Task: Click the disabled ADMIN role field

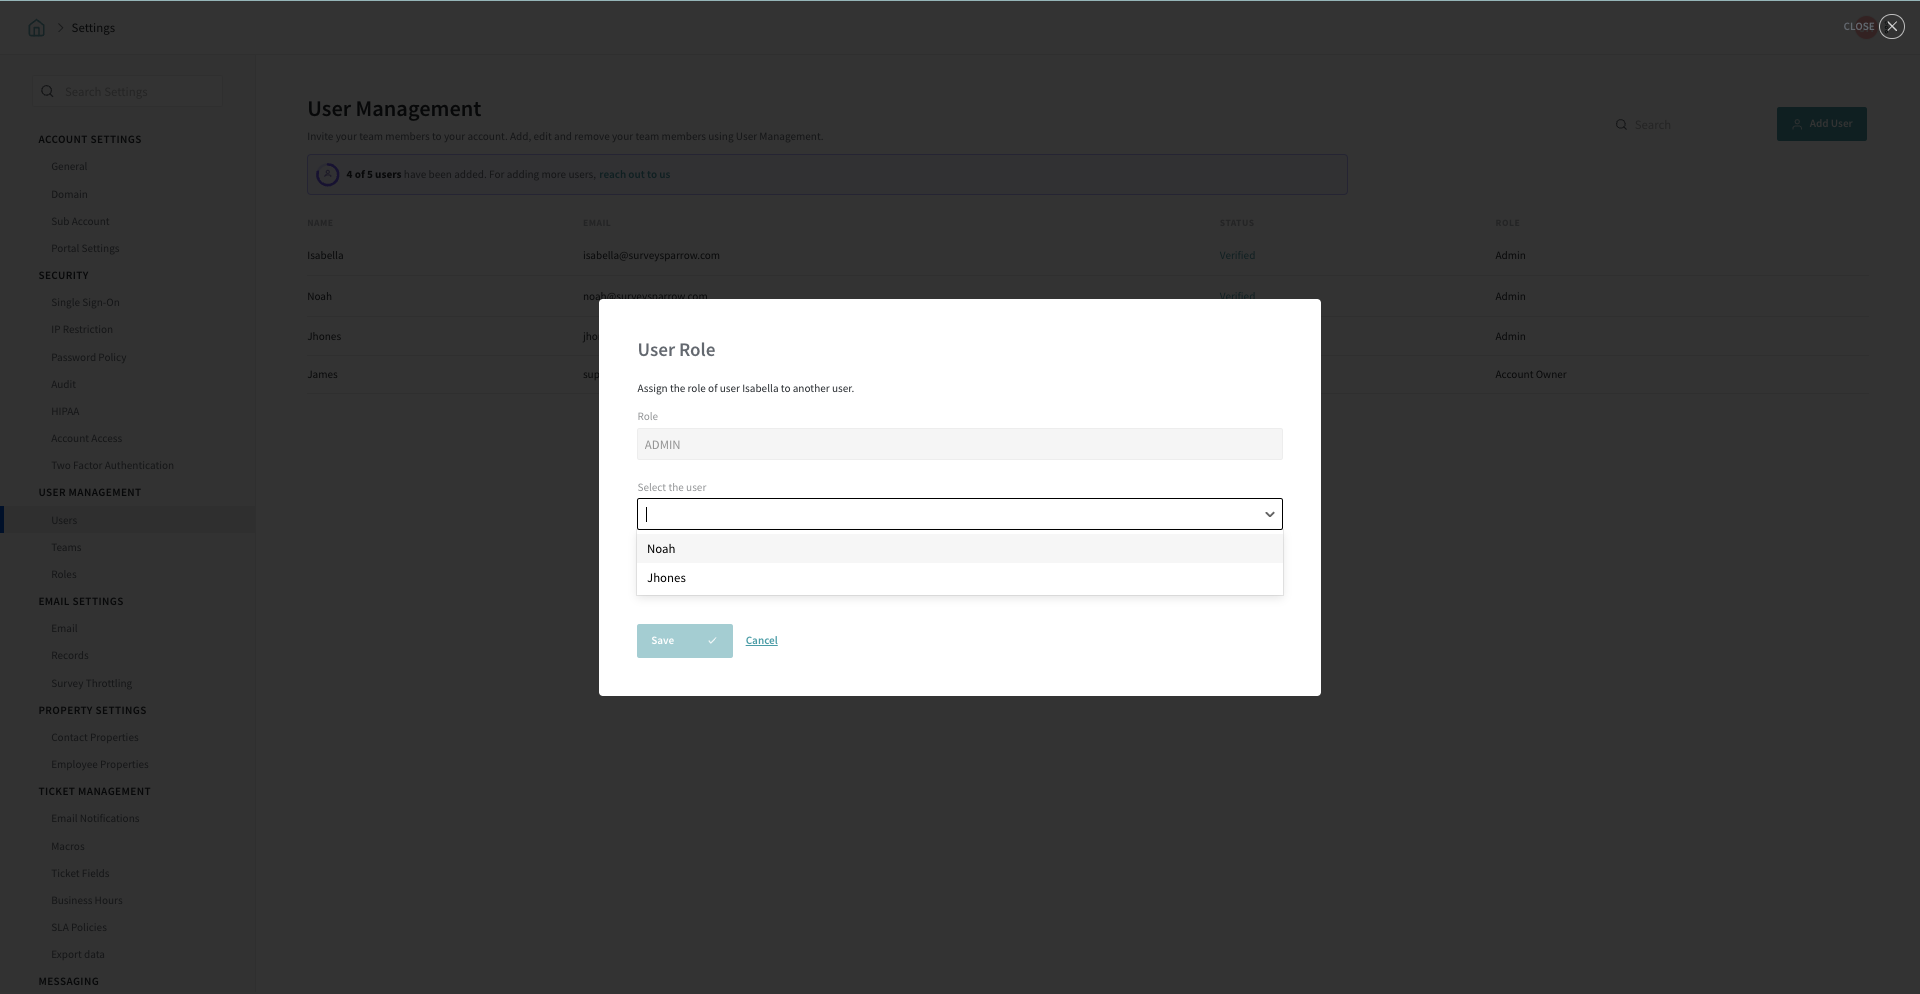Action: point(959,445)
